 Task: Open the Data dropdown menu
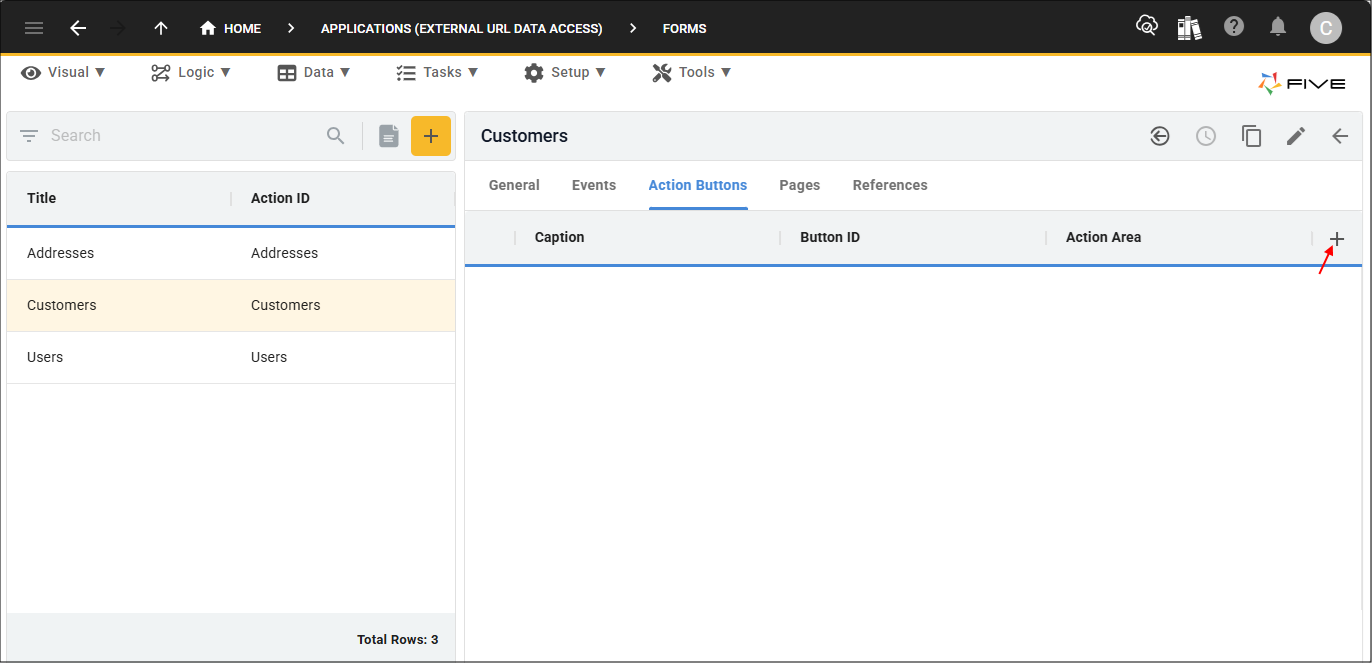click(x=314, y=72)
